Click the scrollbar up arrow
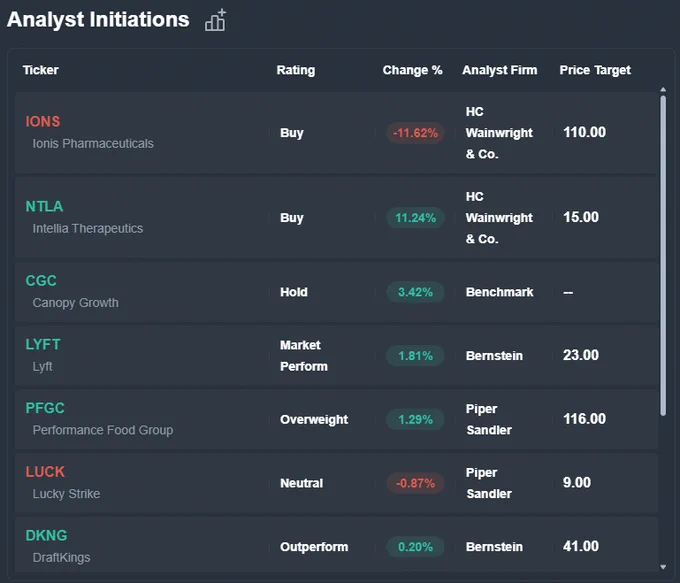 click(663, 89)
